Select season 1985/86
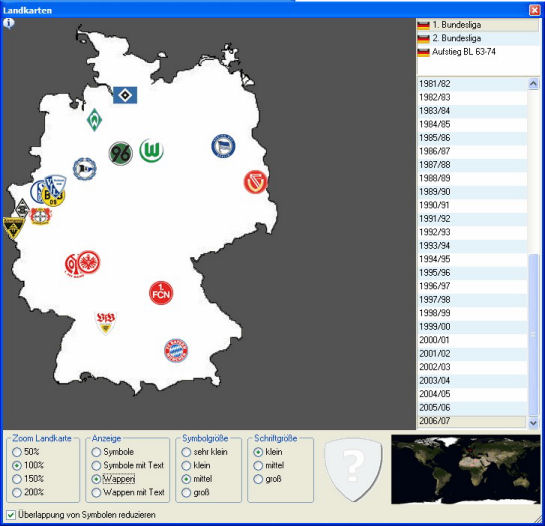 [x=472, y=138]
